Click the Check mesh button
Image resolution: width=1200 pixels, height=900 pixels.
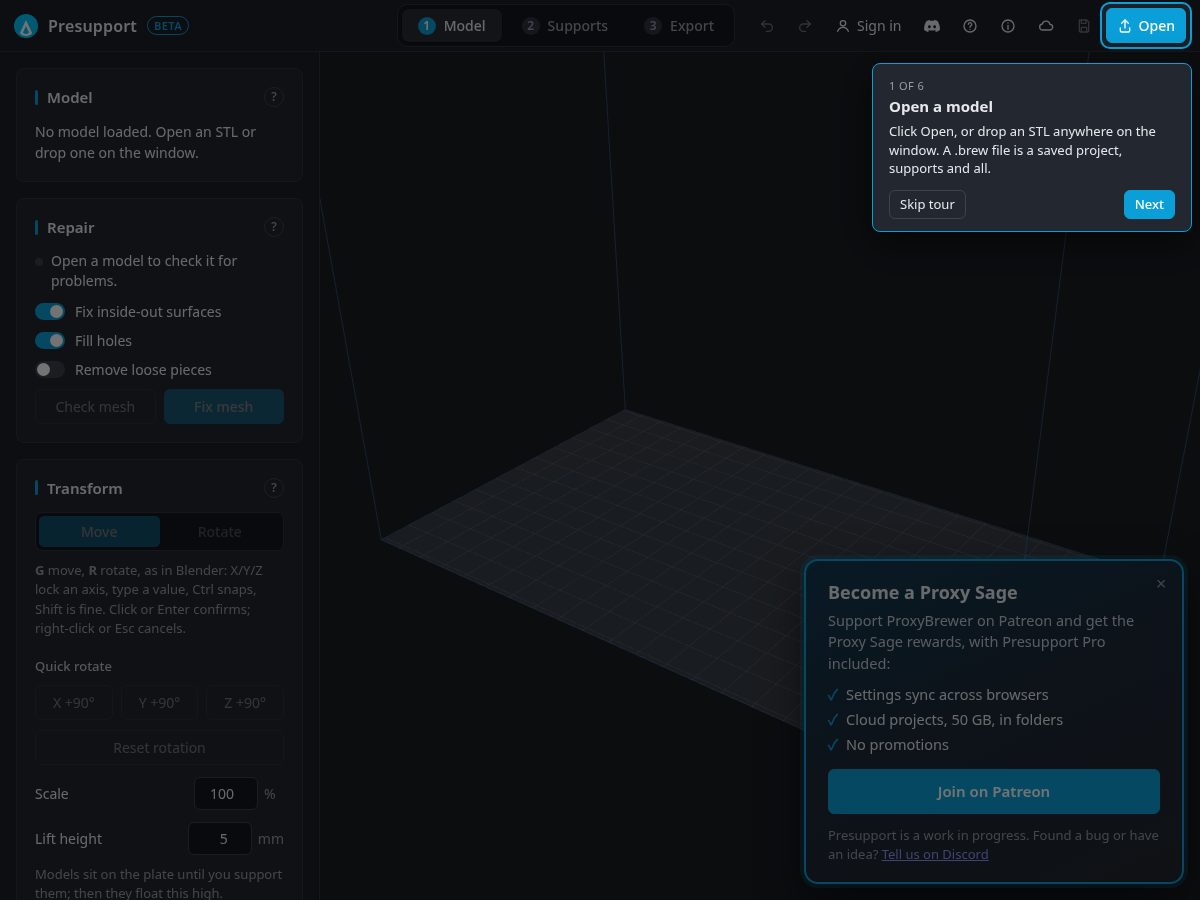95,407
